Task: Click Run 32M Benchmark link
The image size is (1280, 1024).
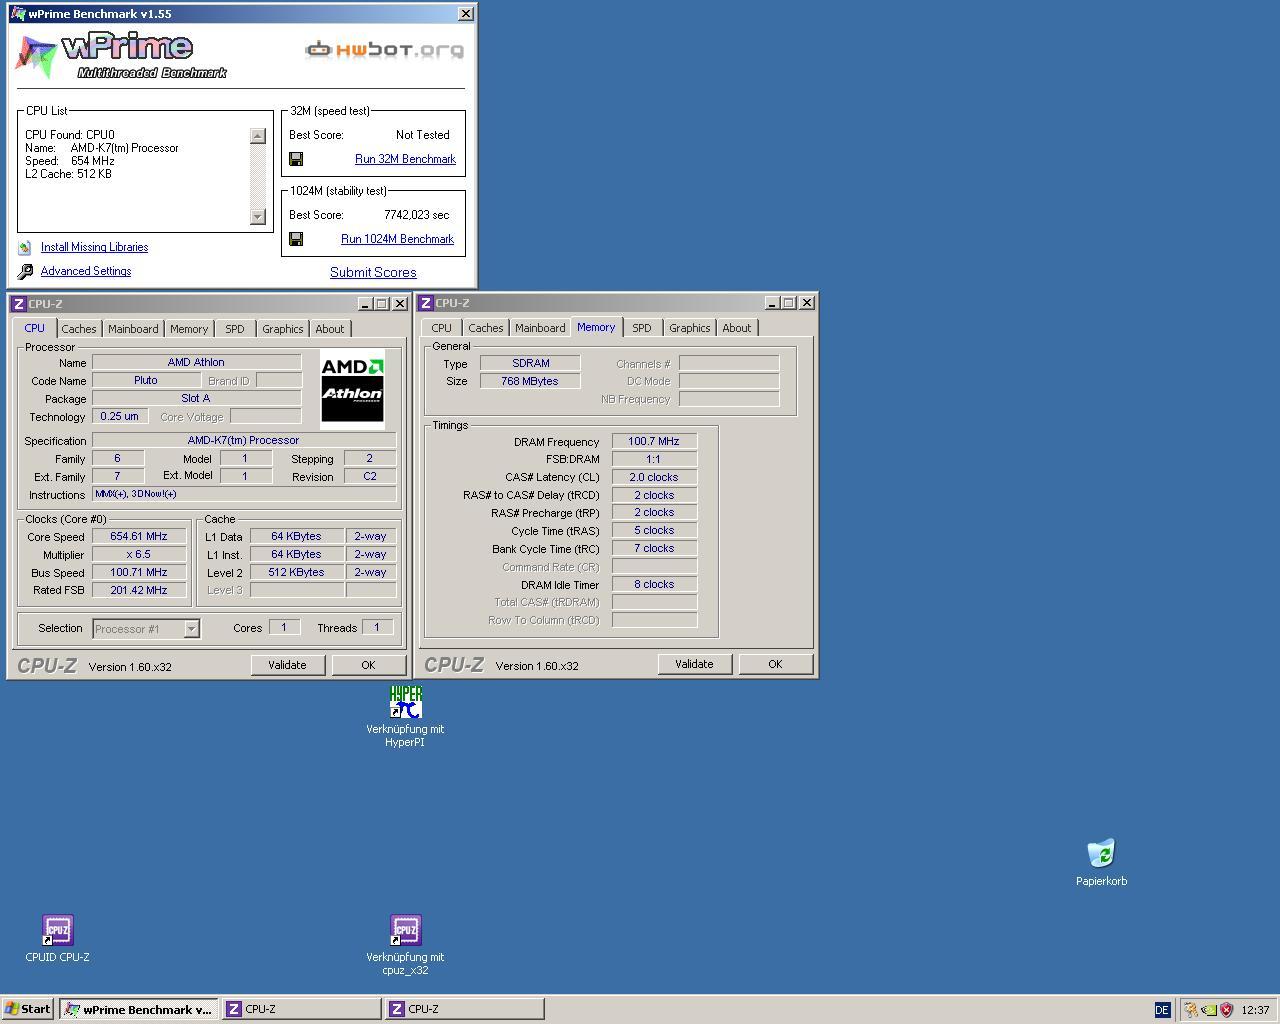Action: [405, 159]
